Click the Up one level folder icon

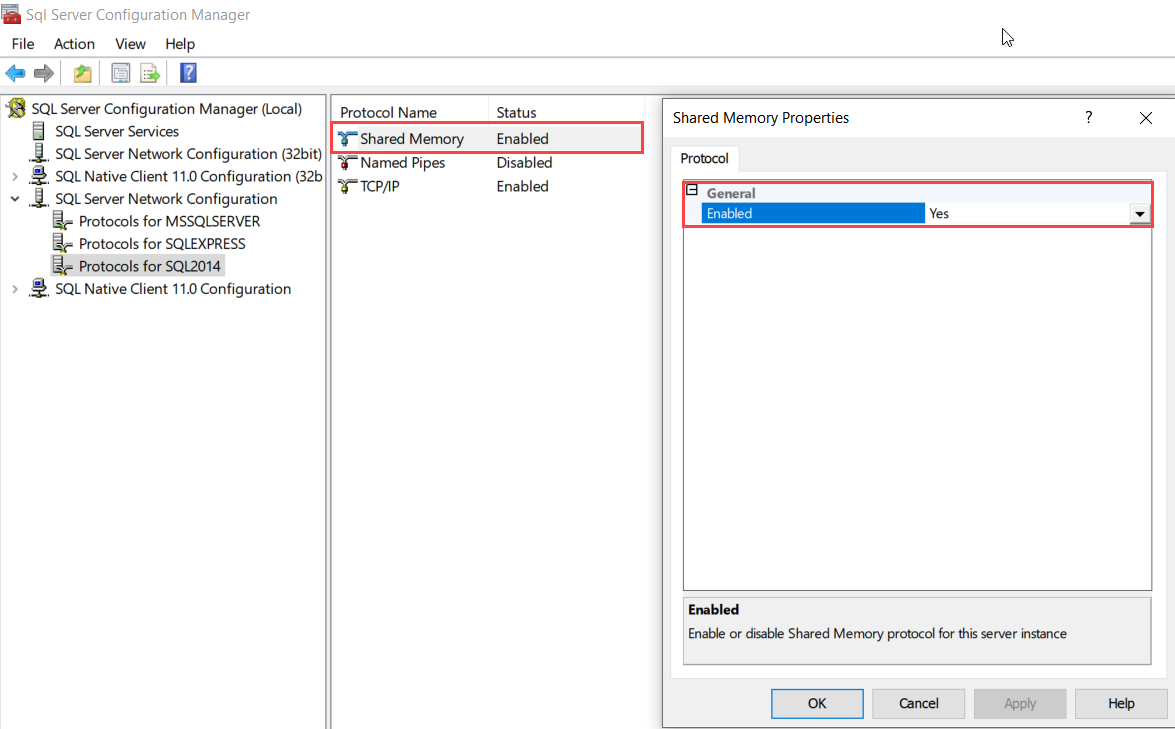coord(82,73)
